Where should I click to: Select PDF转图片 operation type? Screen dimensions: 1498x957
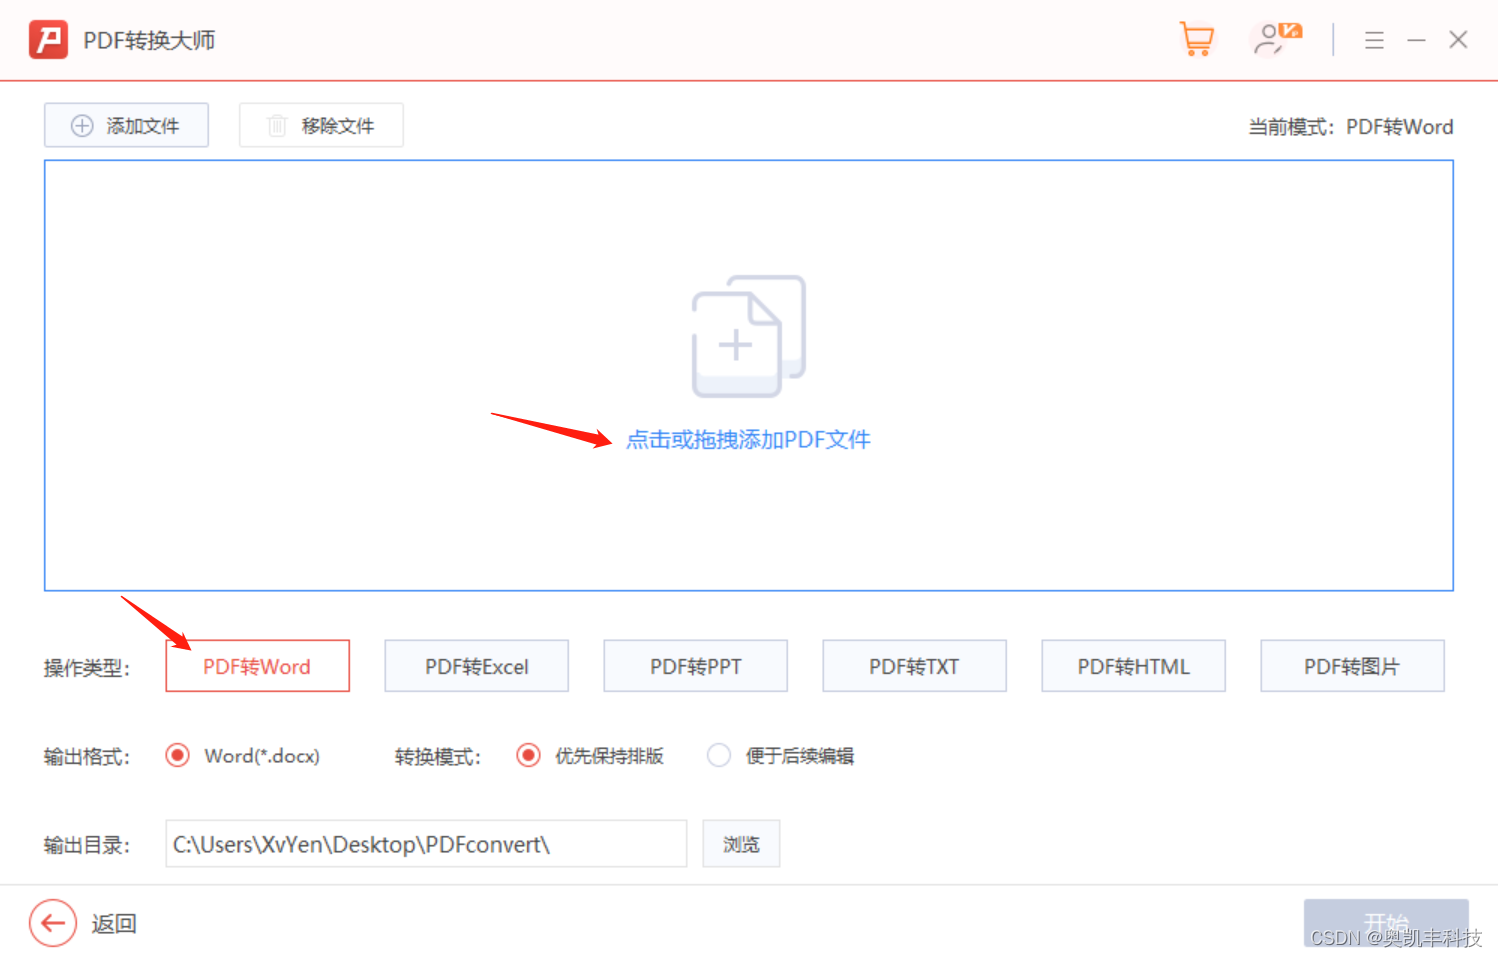point(1352,666)
